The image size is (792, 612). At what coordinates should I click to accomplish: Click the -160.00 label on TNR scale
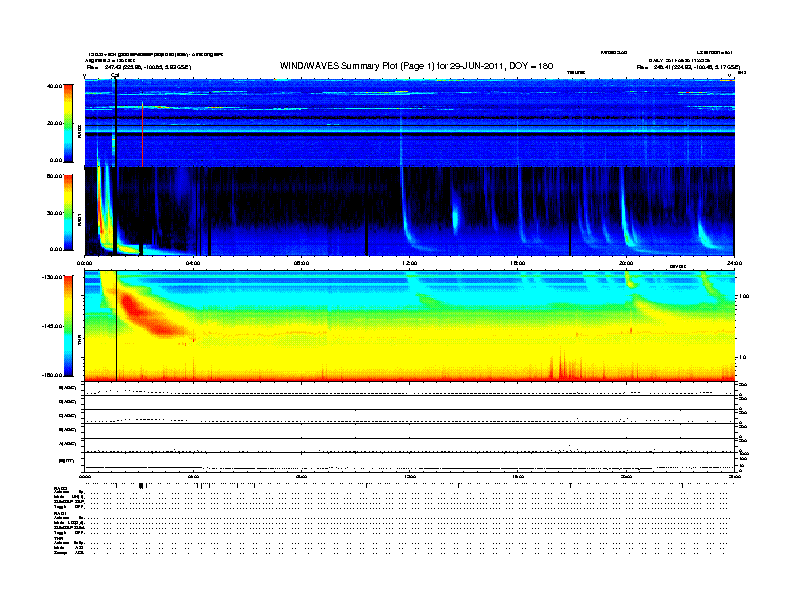tap(52, 375)
